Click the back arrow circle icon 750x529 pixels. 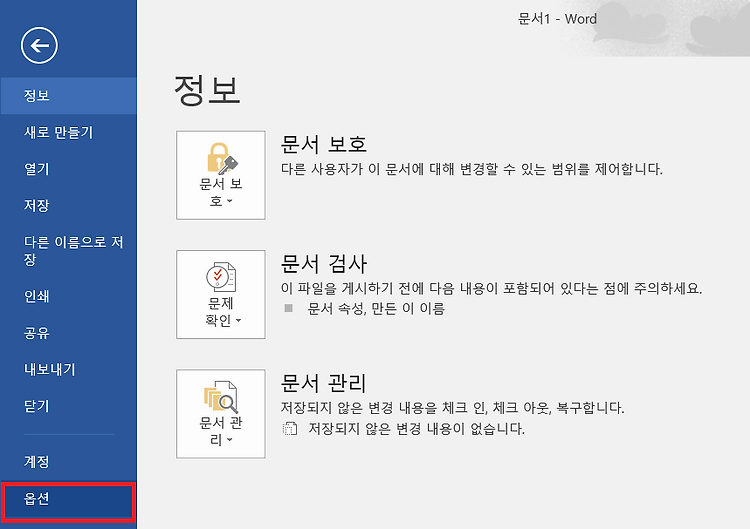[39, 45]
